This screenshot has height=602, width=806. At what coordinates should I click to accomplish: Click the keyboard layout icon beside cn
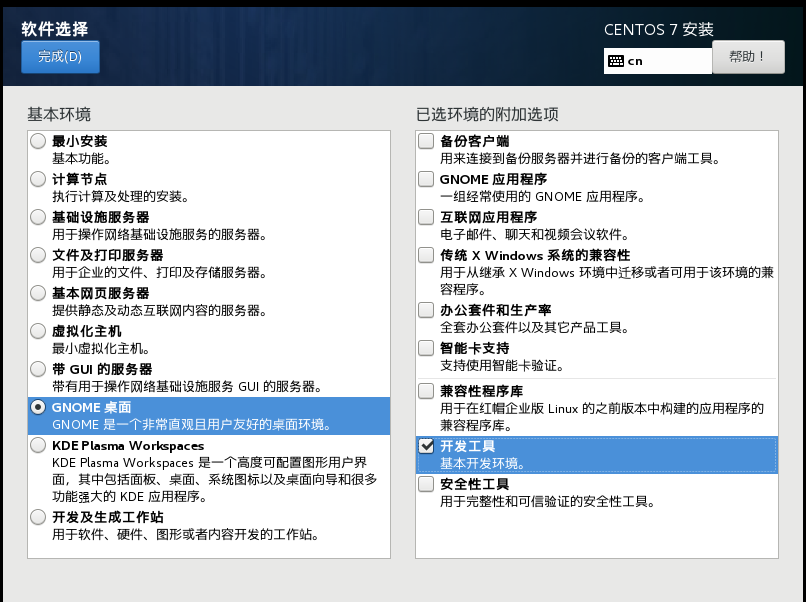(x=615, y=61)
